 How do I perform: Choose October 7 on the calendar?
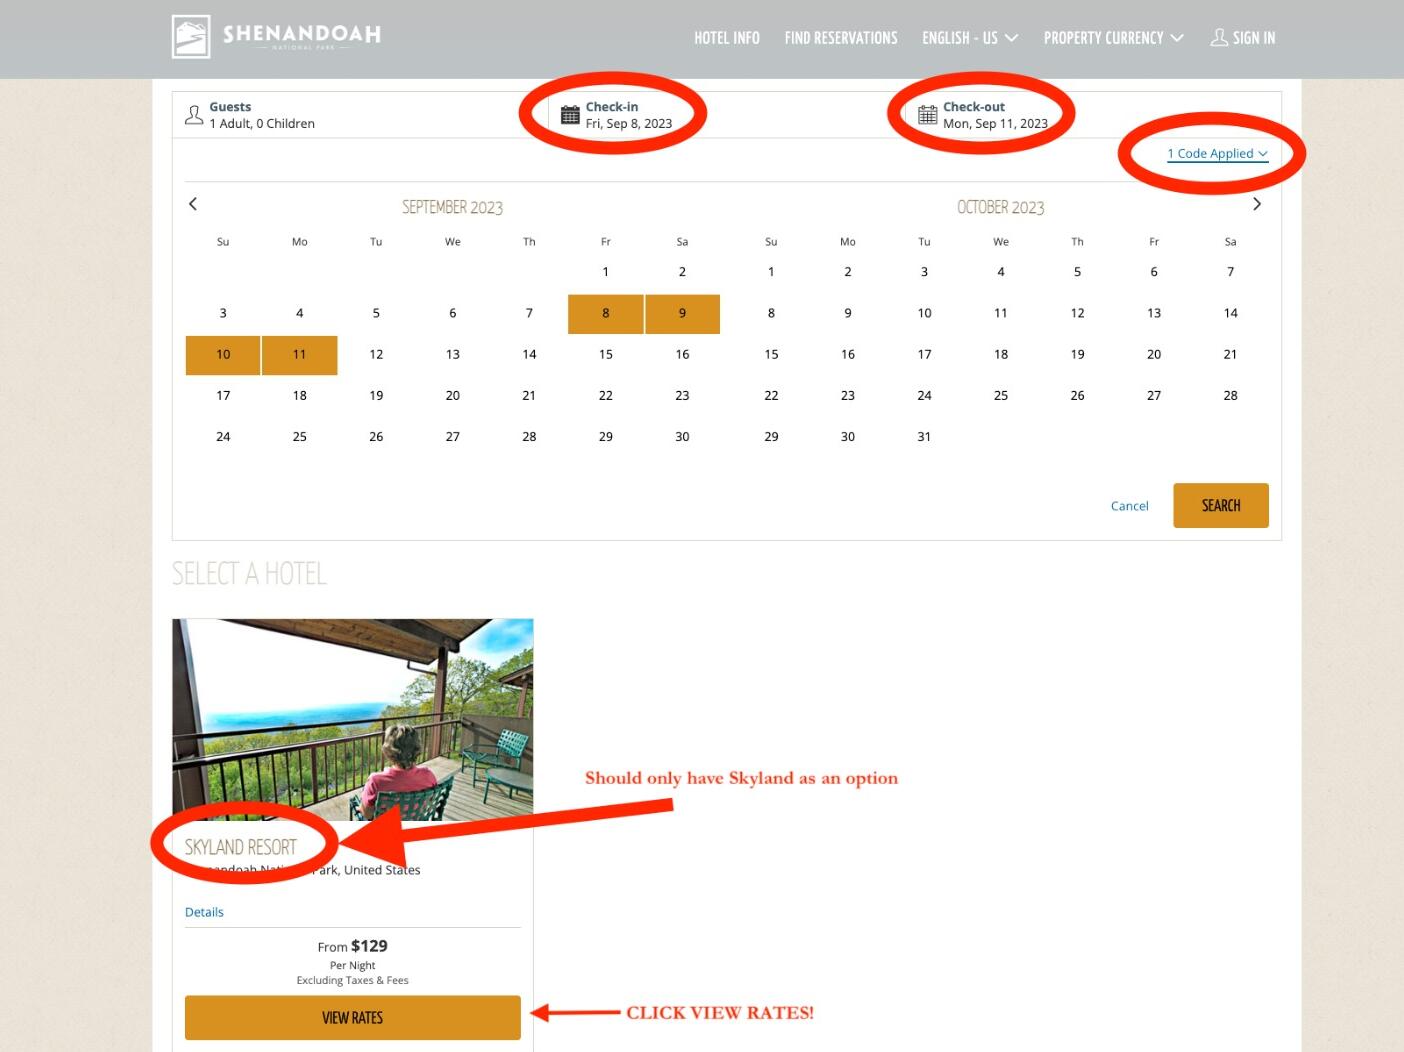pos(1231,272)
